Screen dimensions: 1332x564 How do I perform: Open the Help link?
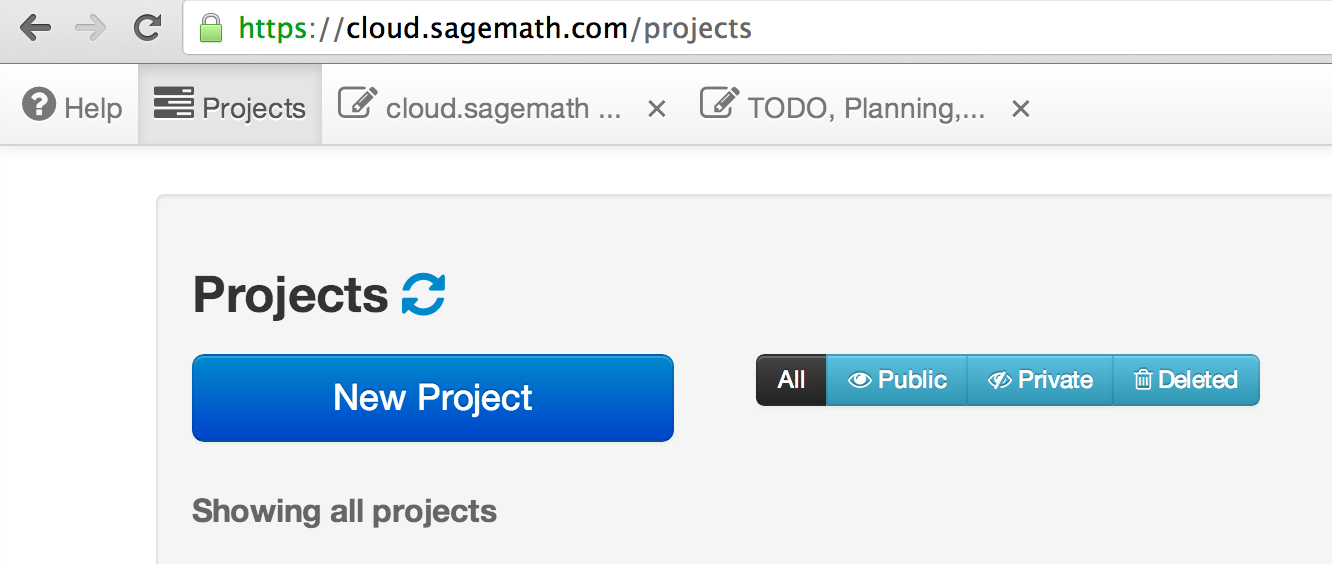click(x=92, y=108)
